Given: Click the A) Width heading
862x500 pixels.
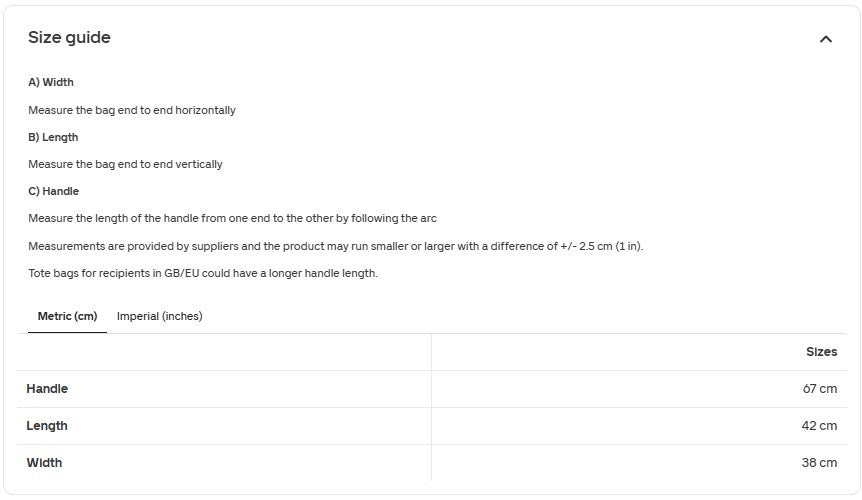Looking at the screenshot, I should point(51,82).
